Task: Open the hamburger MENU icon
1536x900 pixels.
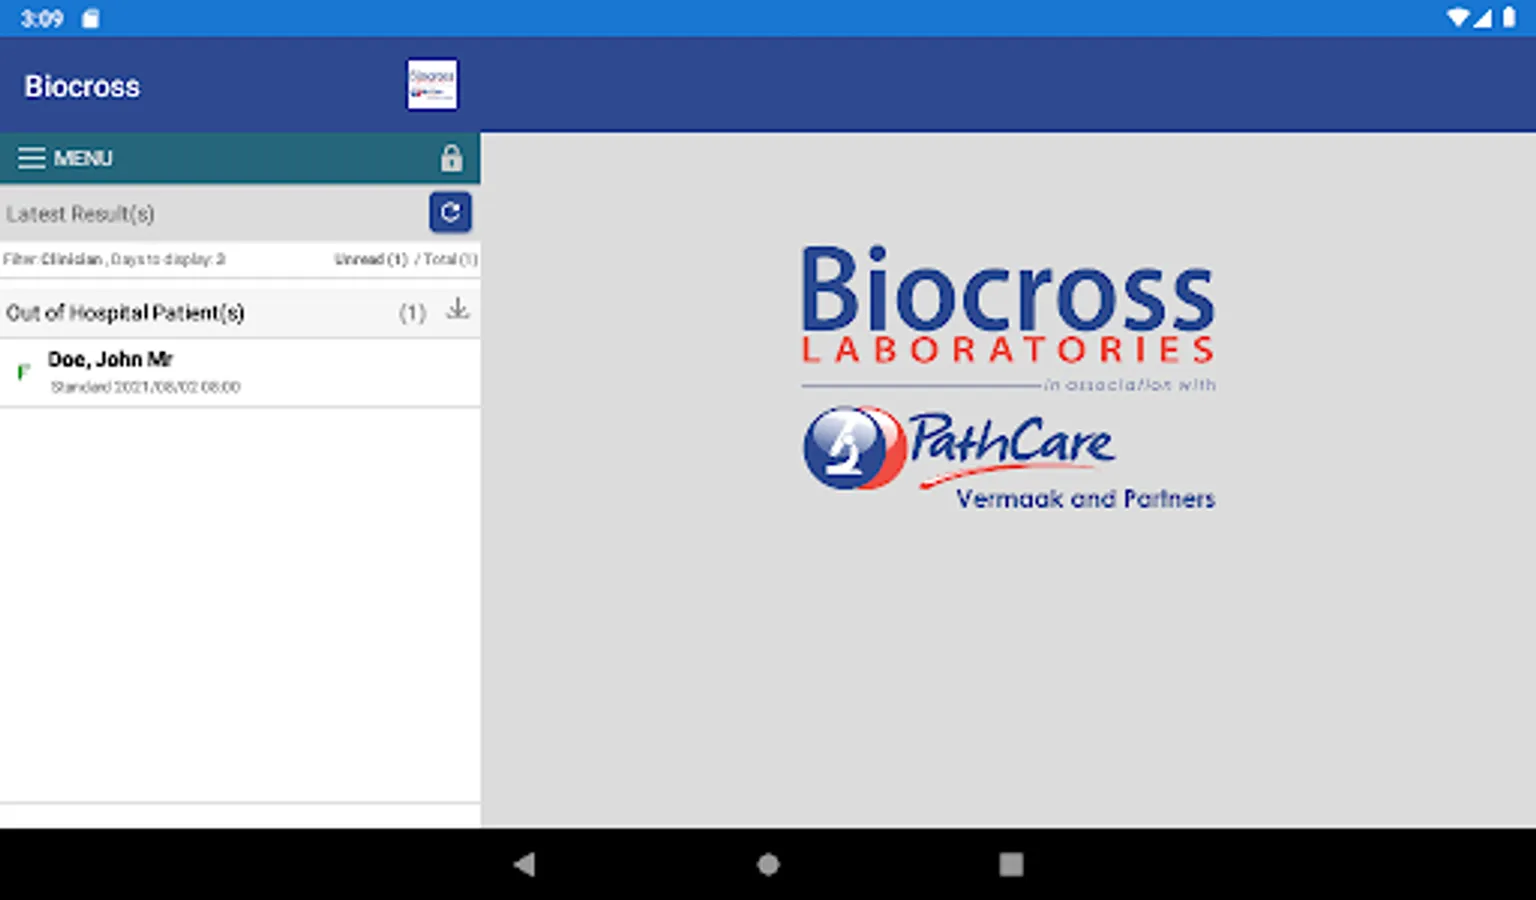Action: tap(32, 158)
